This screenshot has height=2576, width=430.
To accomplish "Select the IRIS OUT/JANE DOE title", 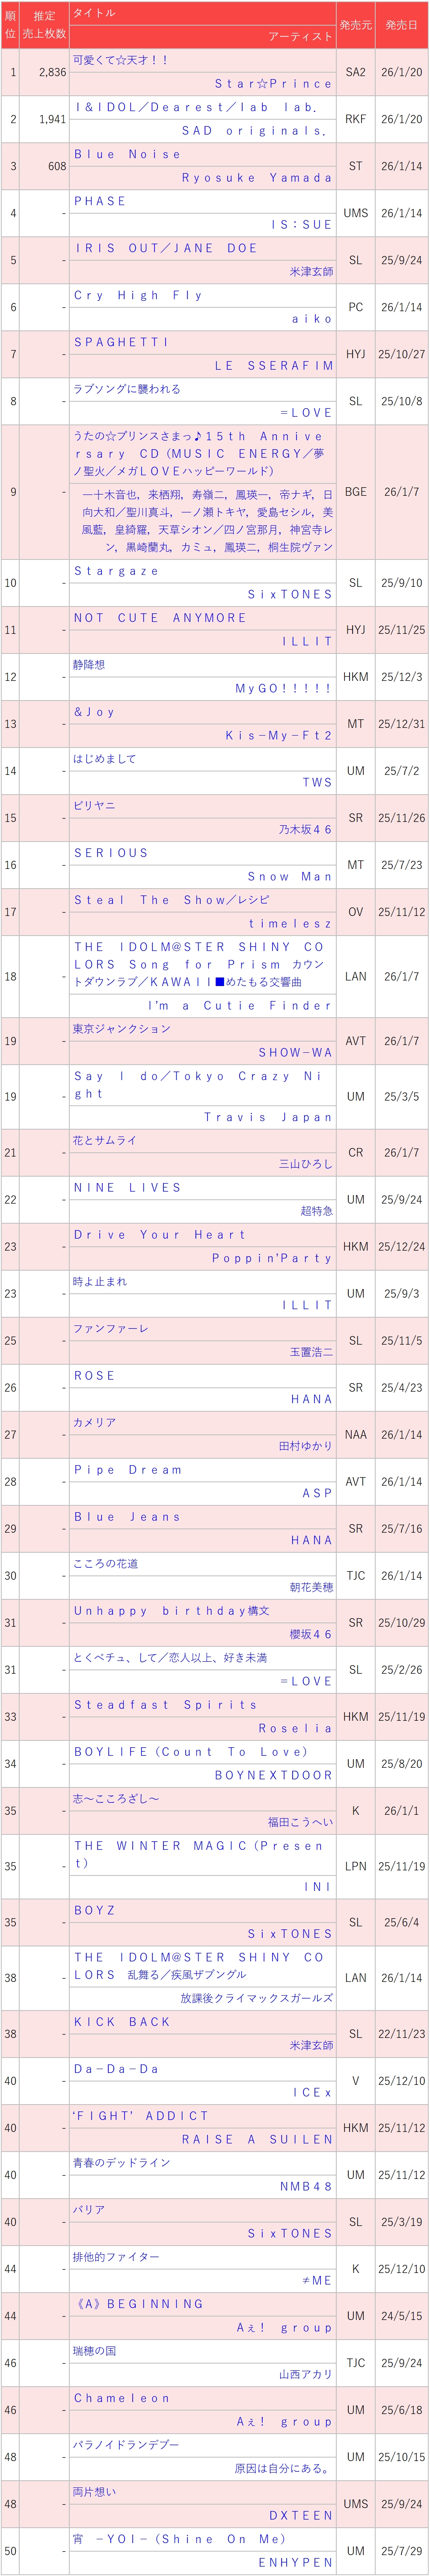I will pos(165,248).
